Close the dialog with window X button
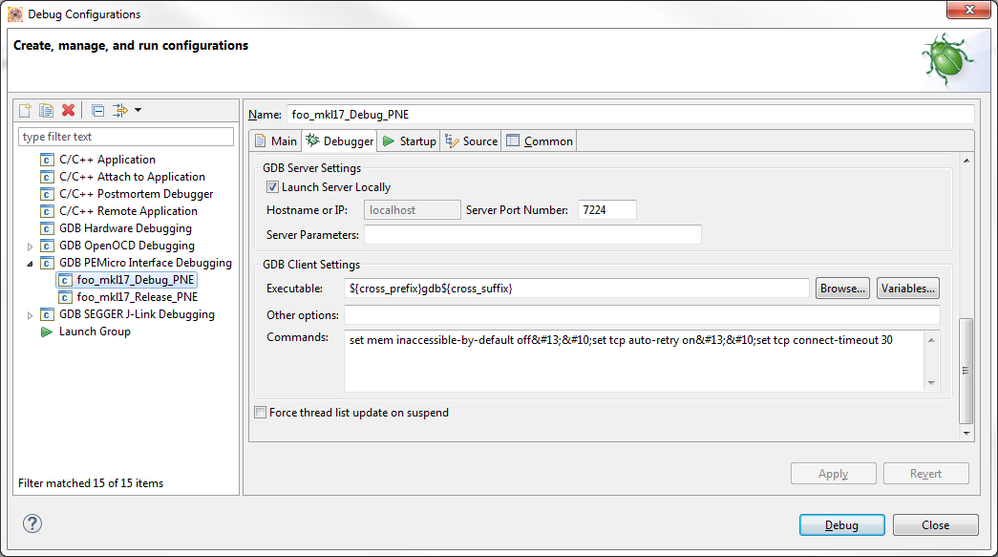This screenshot has width=998, height=557. click(969, 10)
